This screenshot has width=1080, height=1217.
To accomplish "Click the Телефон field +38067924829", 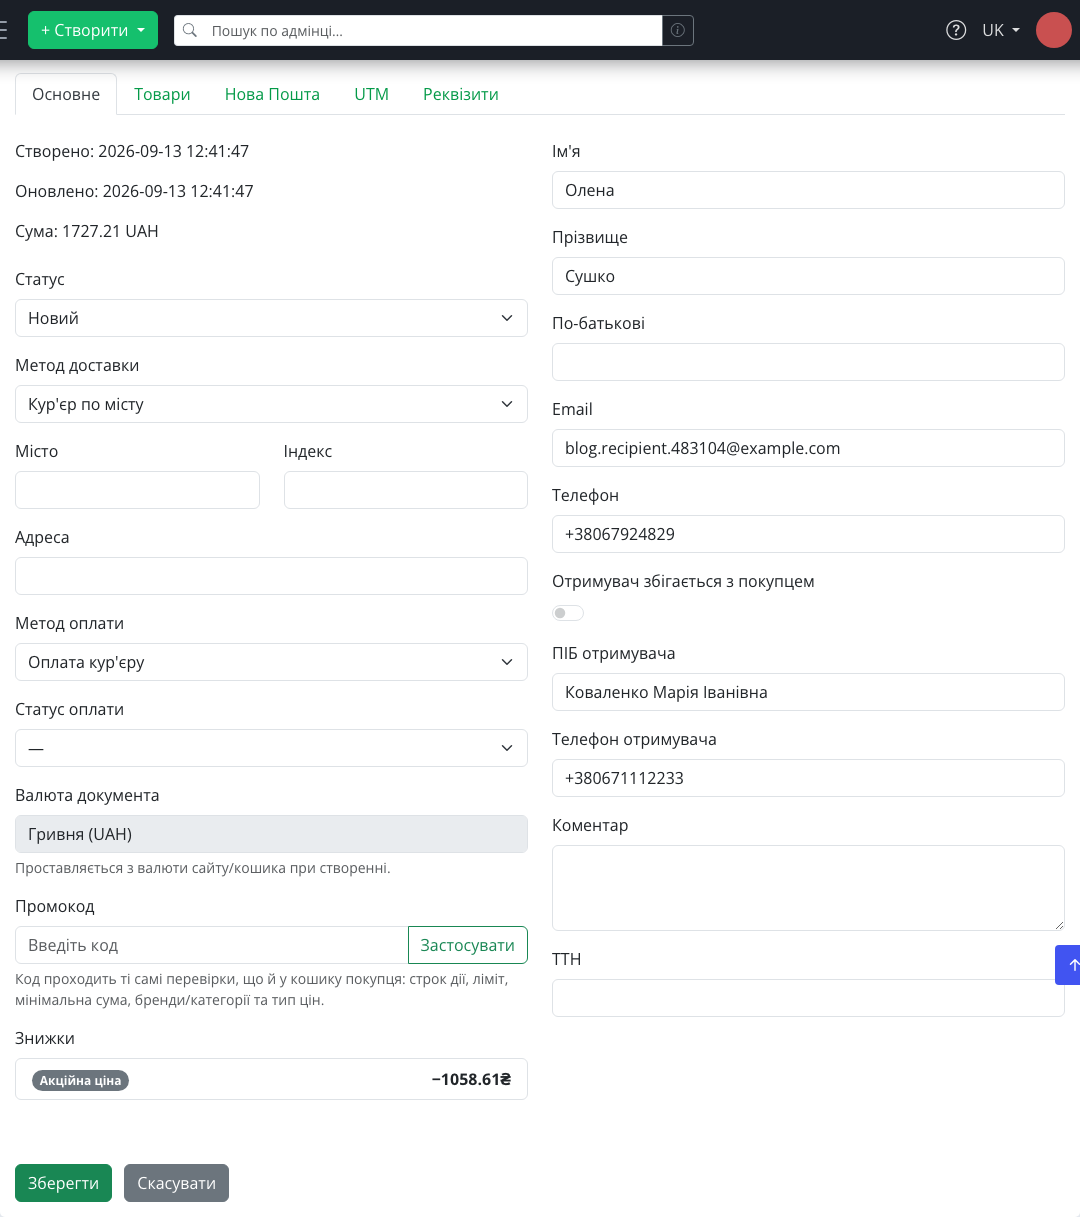I will coord(808,534).
